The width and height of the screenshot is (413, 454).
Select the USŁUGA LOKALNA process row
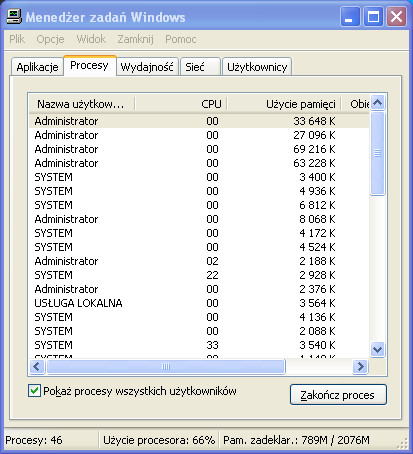(199, 303)
